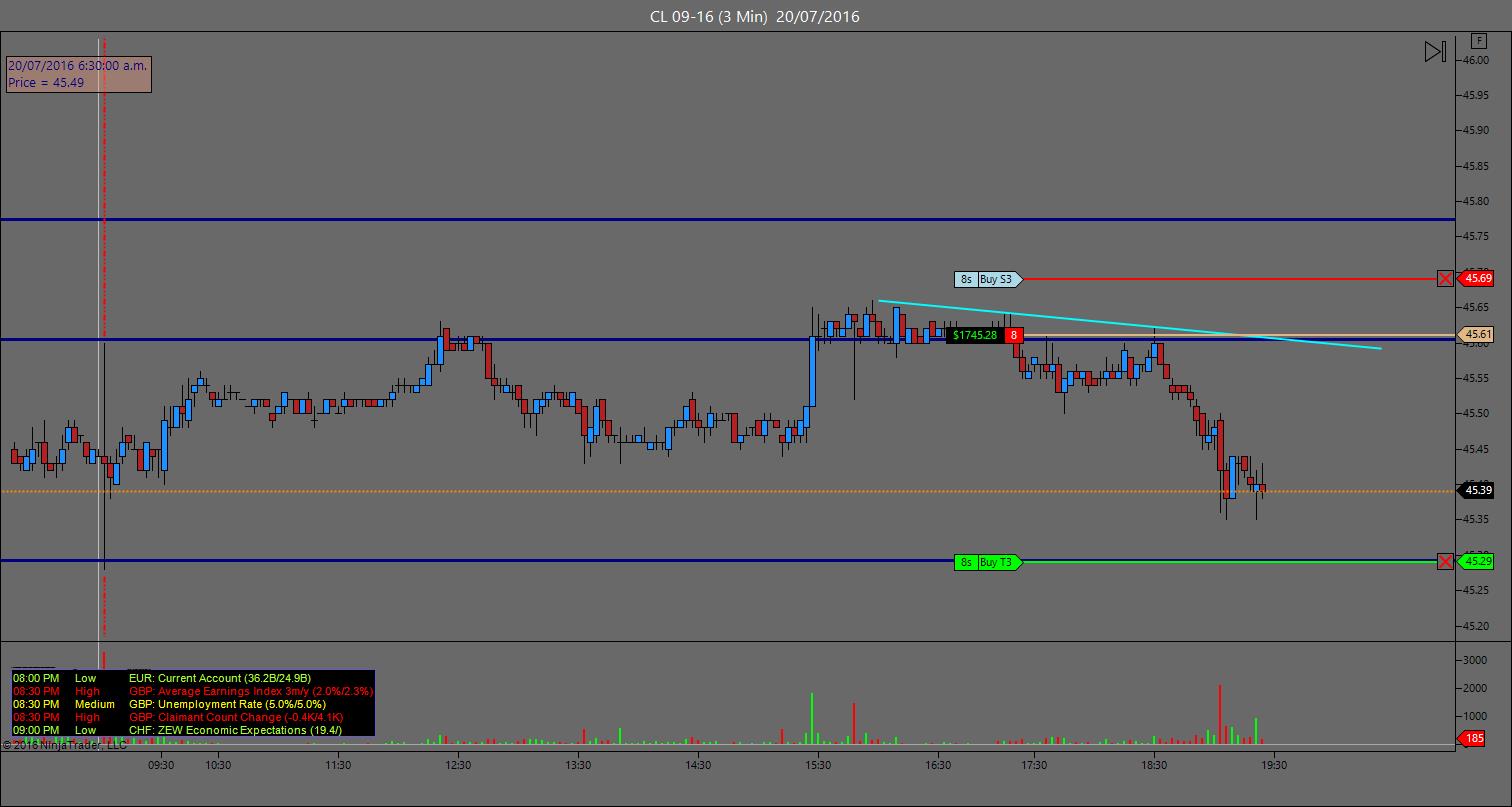Select the cyan descending trend line
The height and width of the screenshot is (807, 1512).
click(1130, 325)
